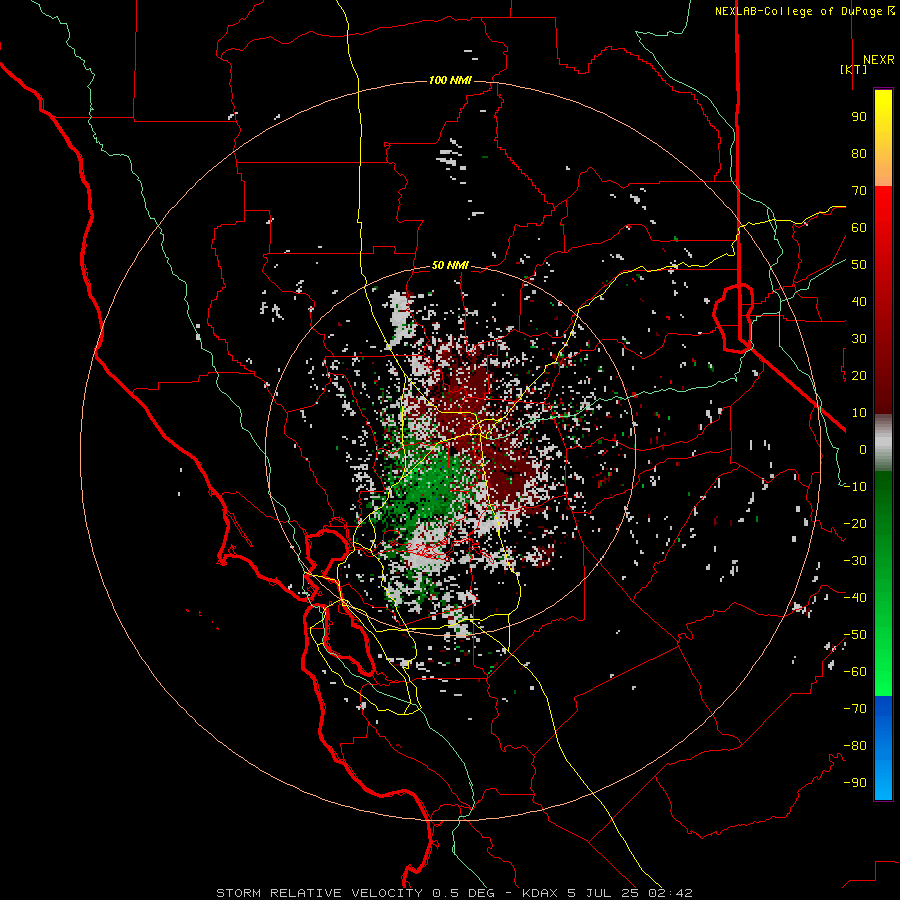Image resolution: width=900 pixels, height=900 pixels.
Task: Click the 0 knots scale label
Action: point(863,449)
